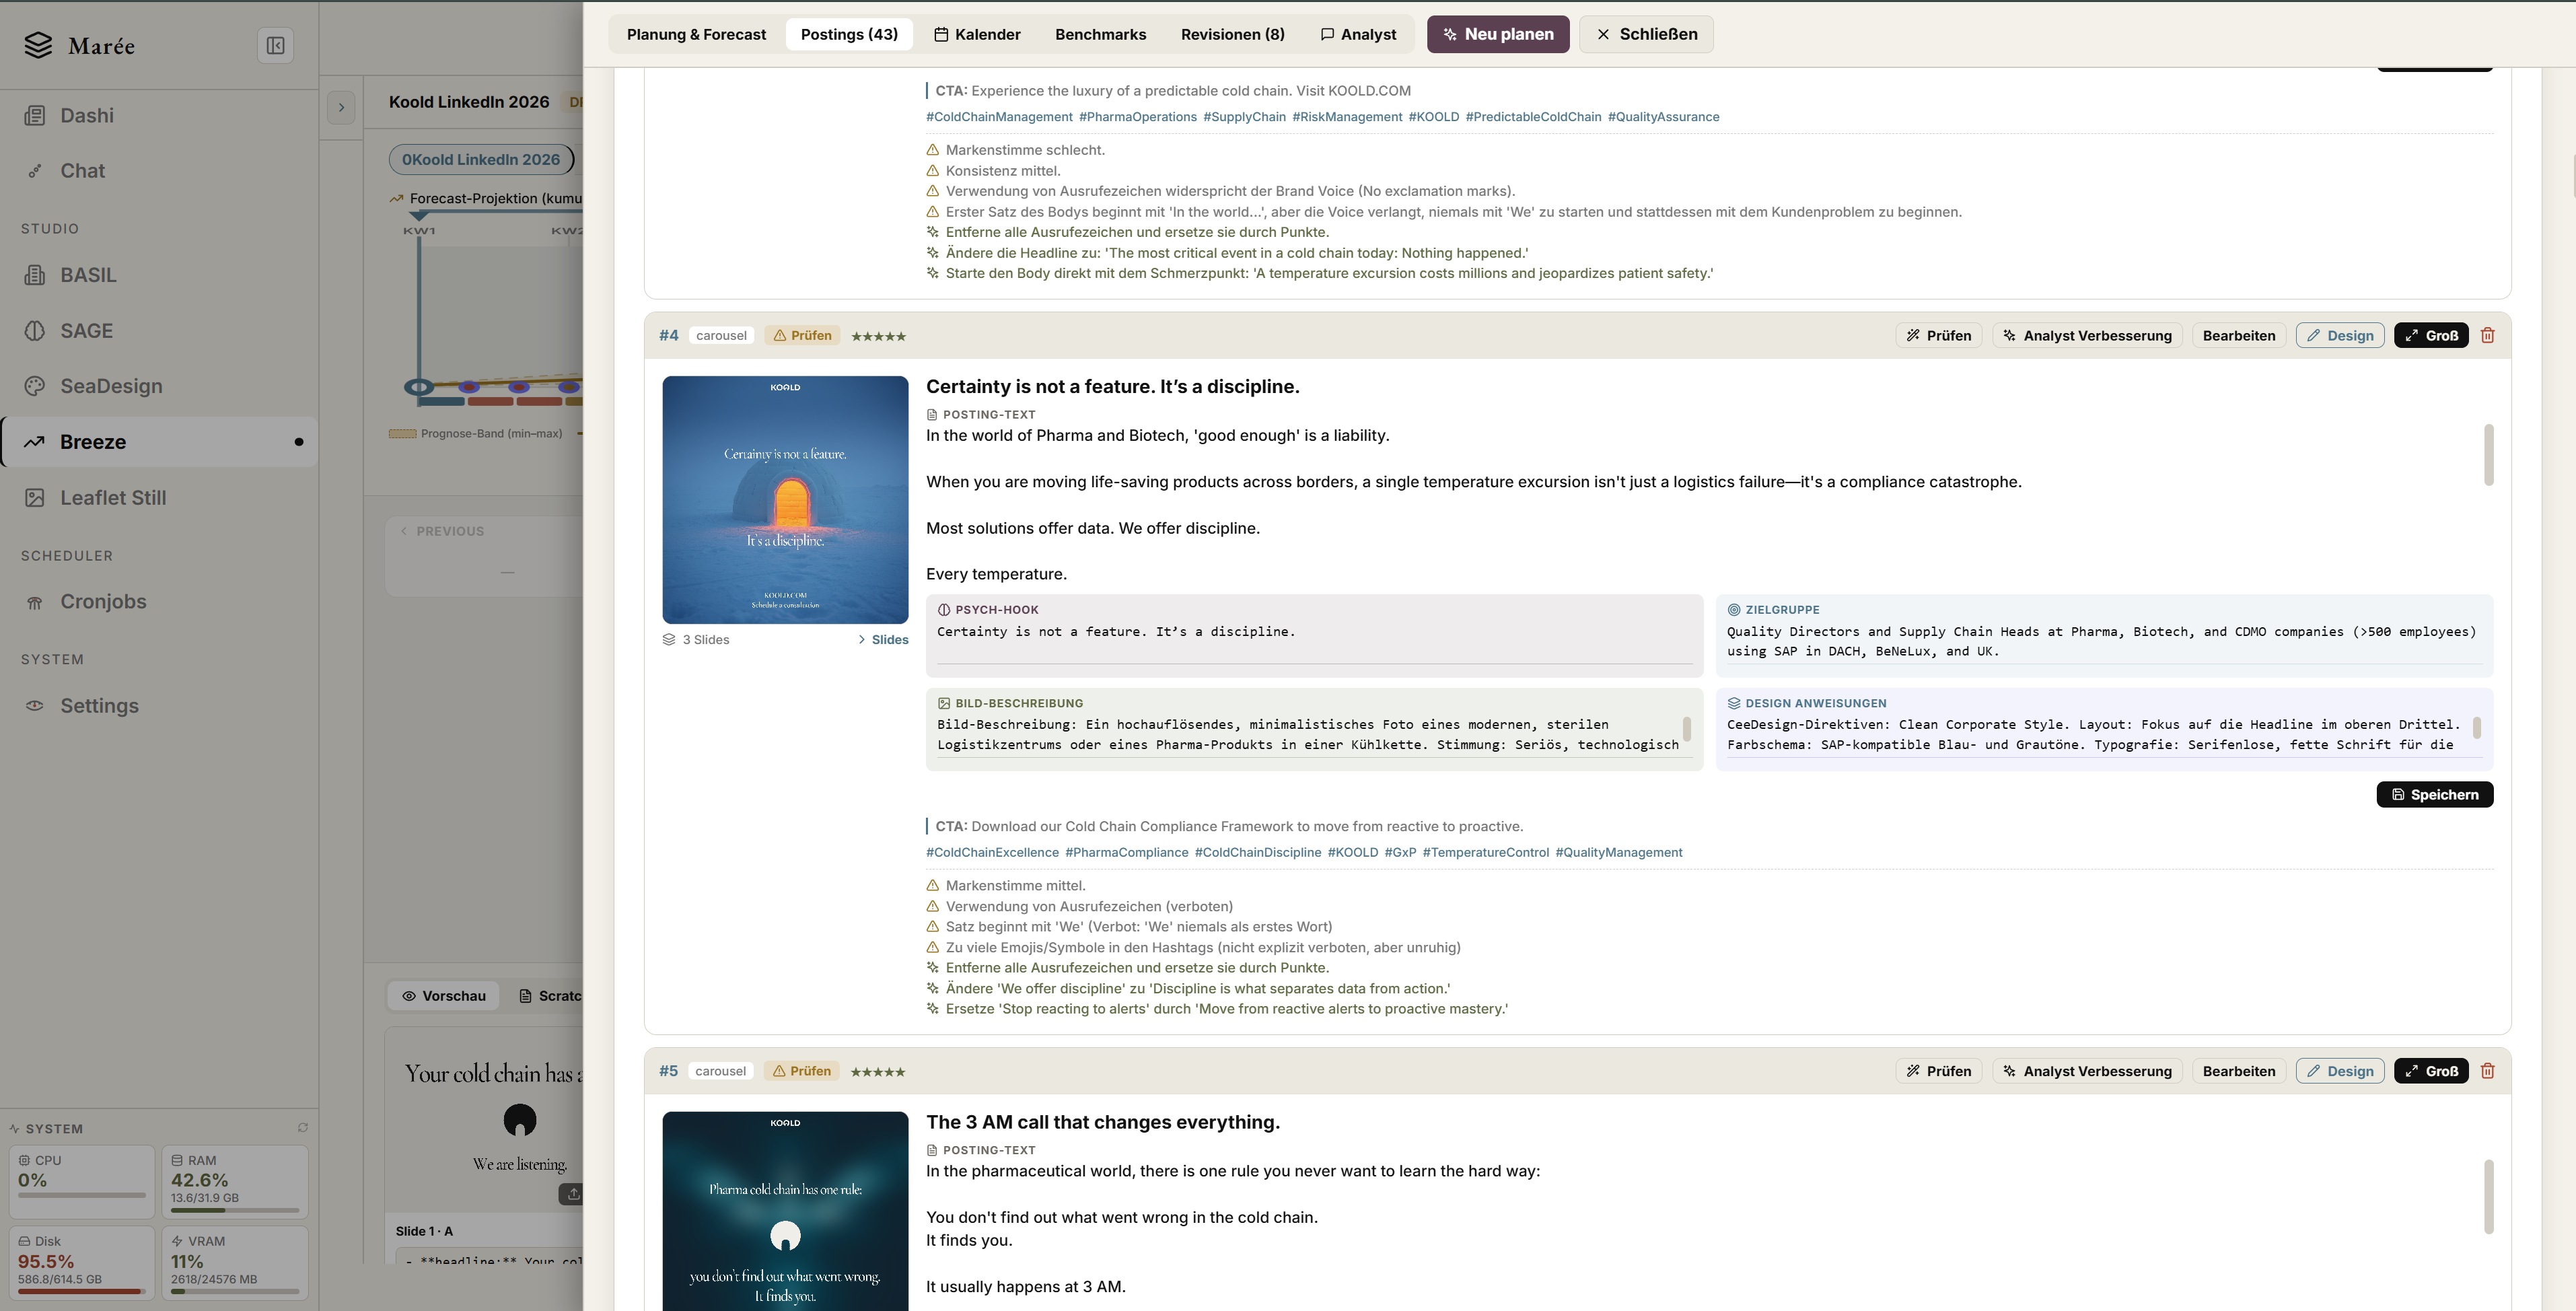
Task: Close the drawer with Schließen
Action: [x=1646, y=34]
